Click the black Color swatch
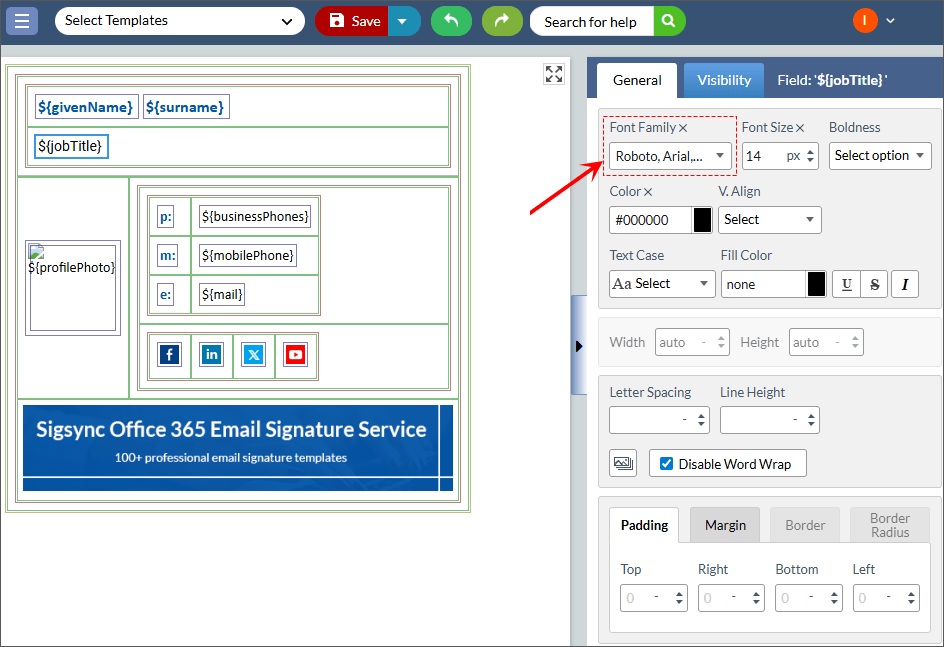The image size is (944, 647). tap(703, 220)
